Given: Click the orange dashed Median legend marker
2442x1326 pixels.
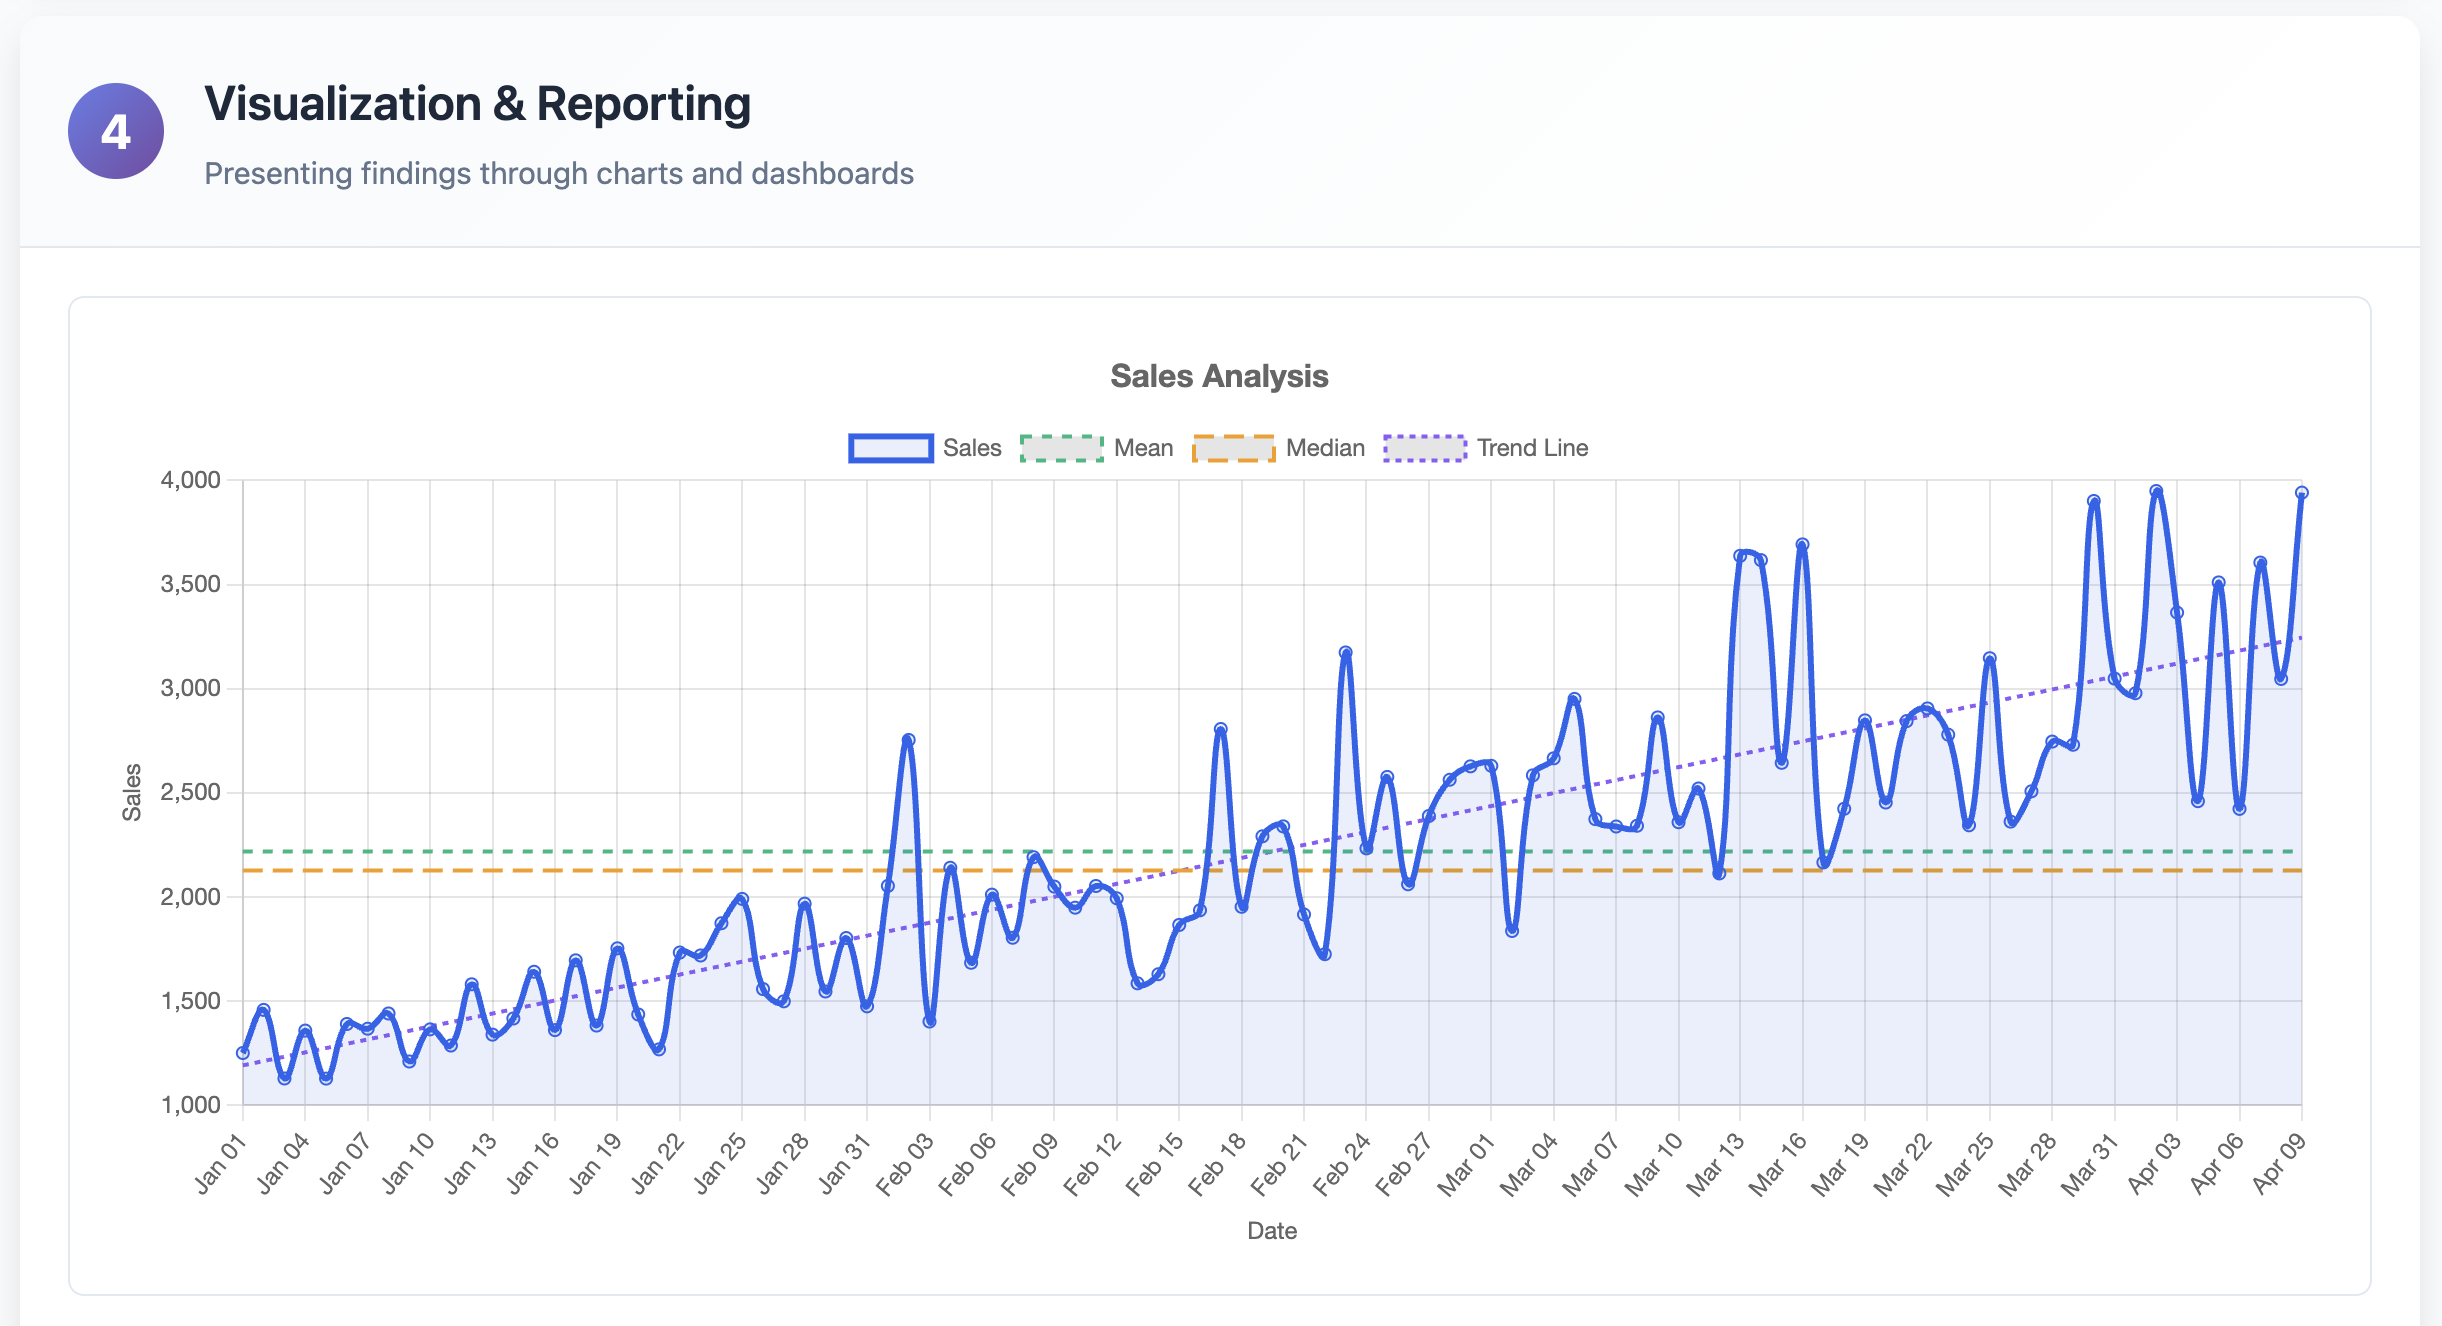Looking at the screenshot, I should click(x=1236, y=447).
